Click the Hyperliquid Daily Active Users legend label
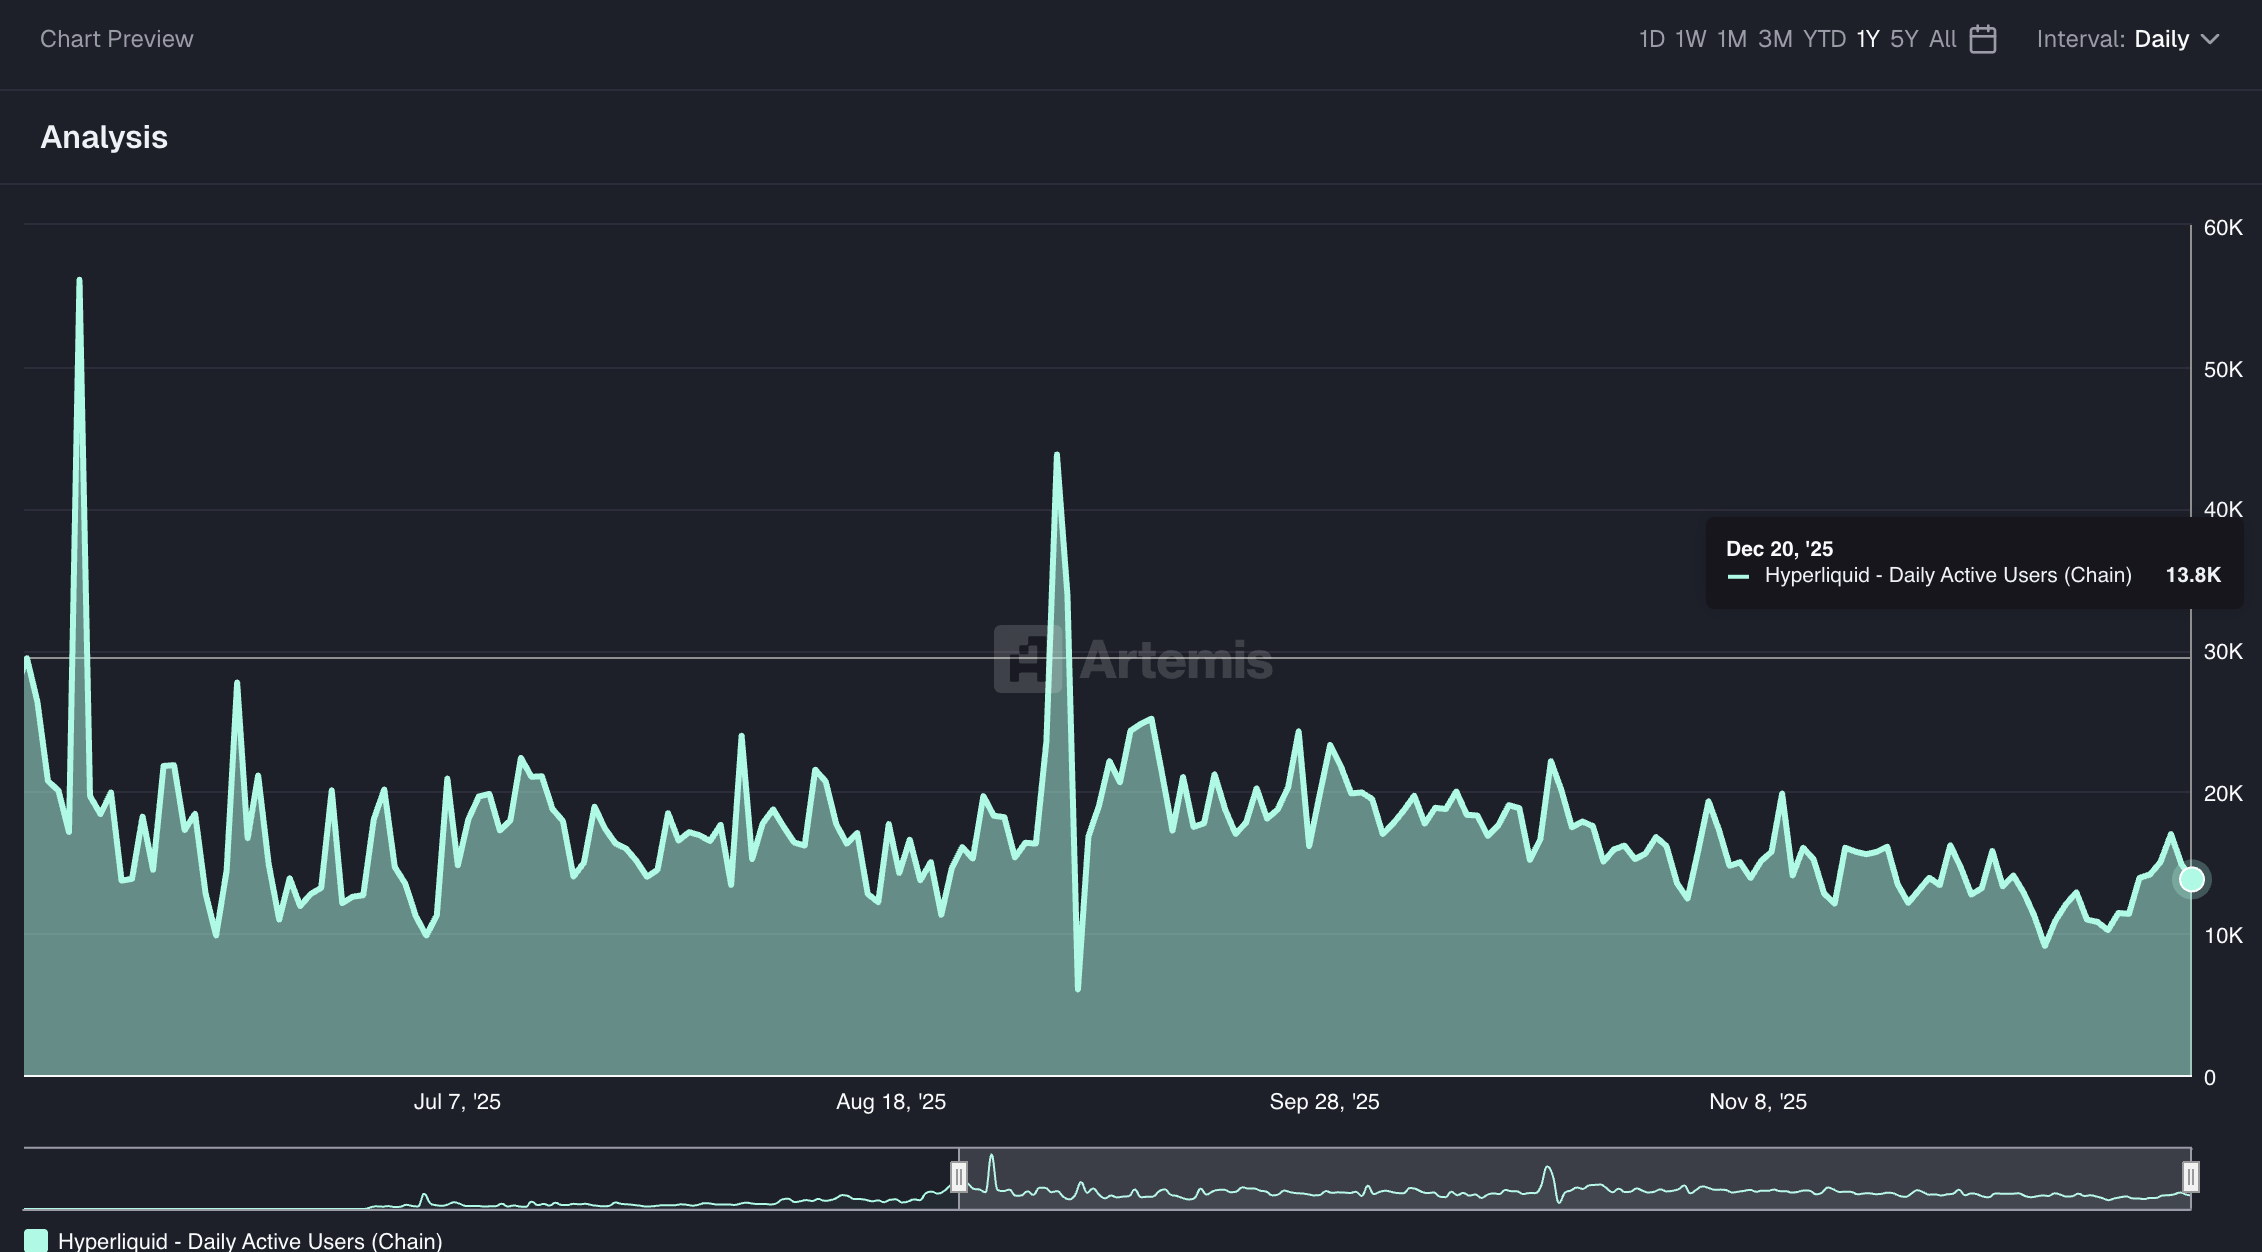This screenshot has width=2262, height=1252. tap(250, 1241)
